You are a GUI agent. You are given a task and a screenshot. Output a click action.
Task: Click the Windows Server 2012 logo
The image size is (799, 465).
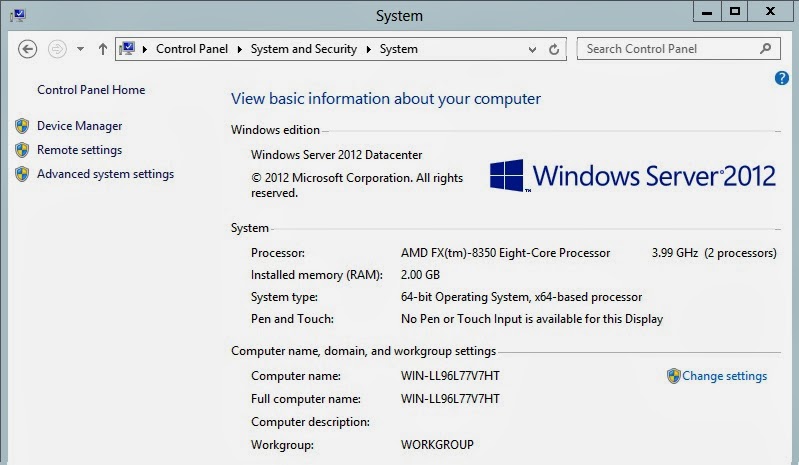632,176
